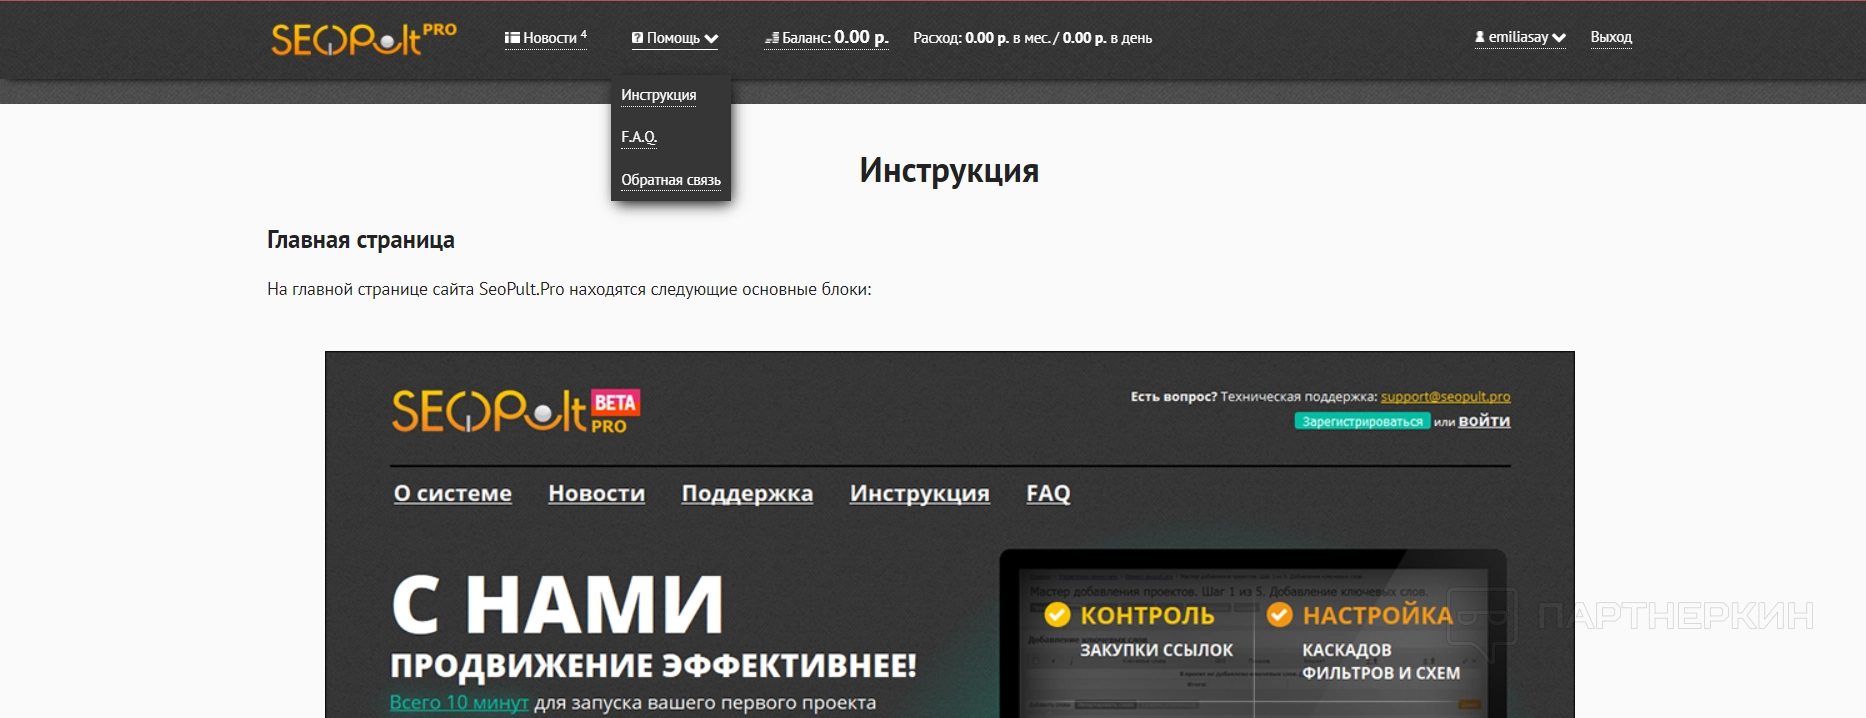Click the SeoPult PRO logo in header
The image size is (1866, 718).
point(364,39)
